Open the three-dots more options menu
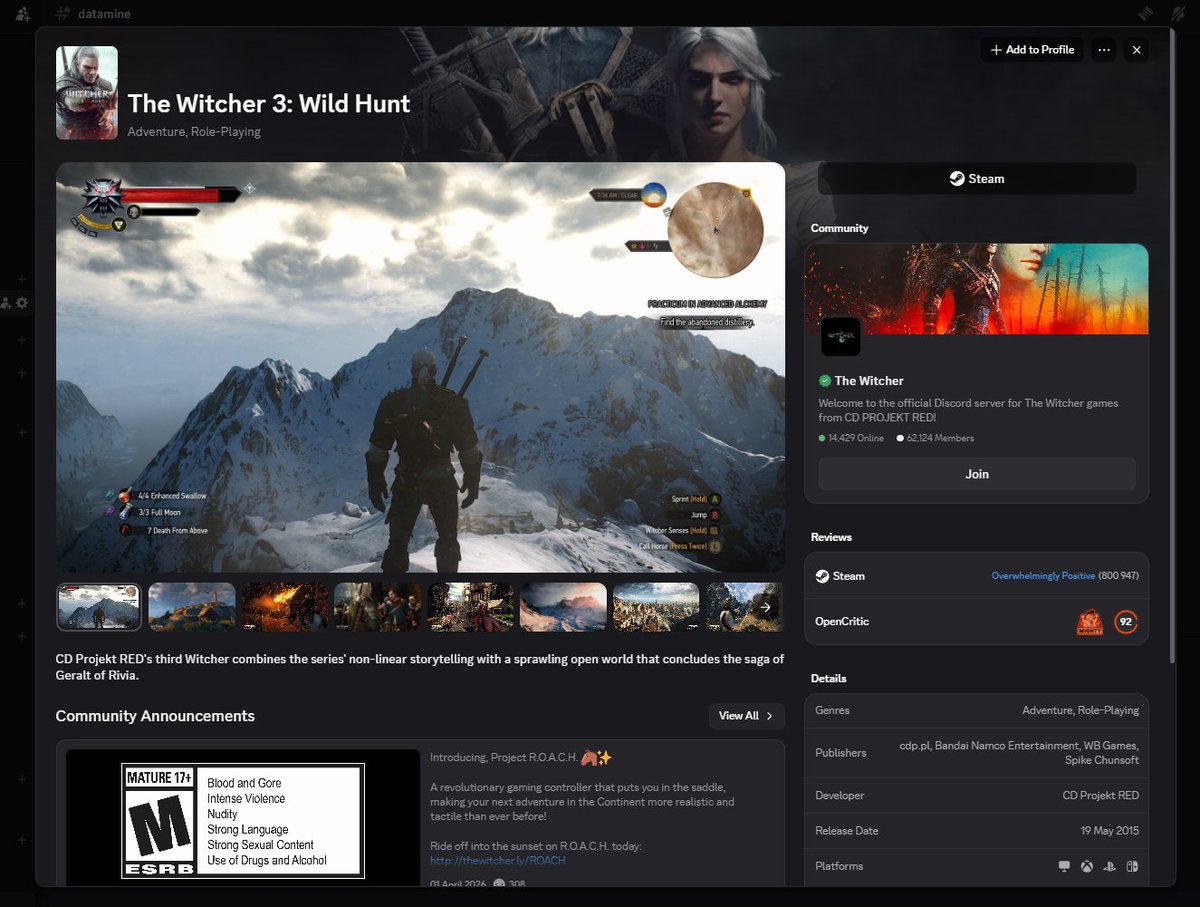The width and height of the screenshot is (1200, 907). click(1104, 50)
